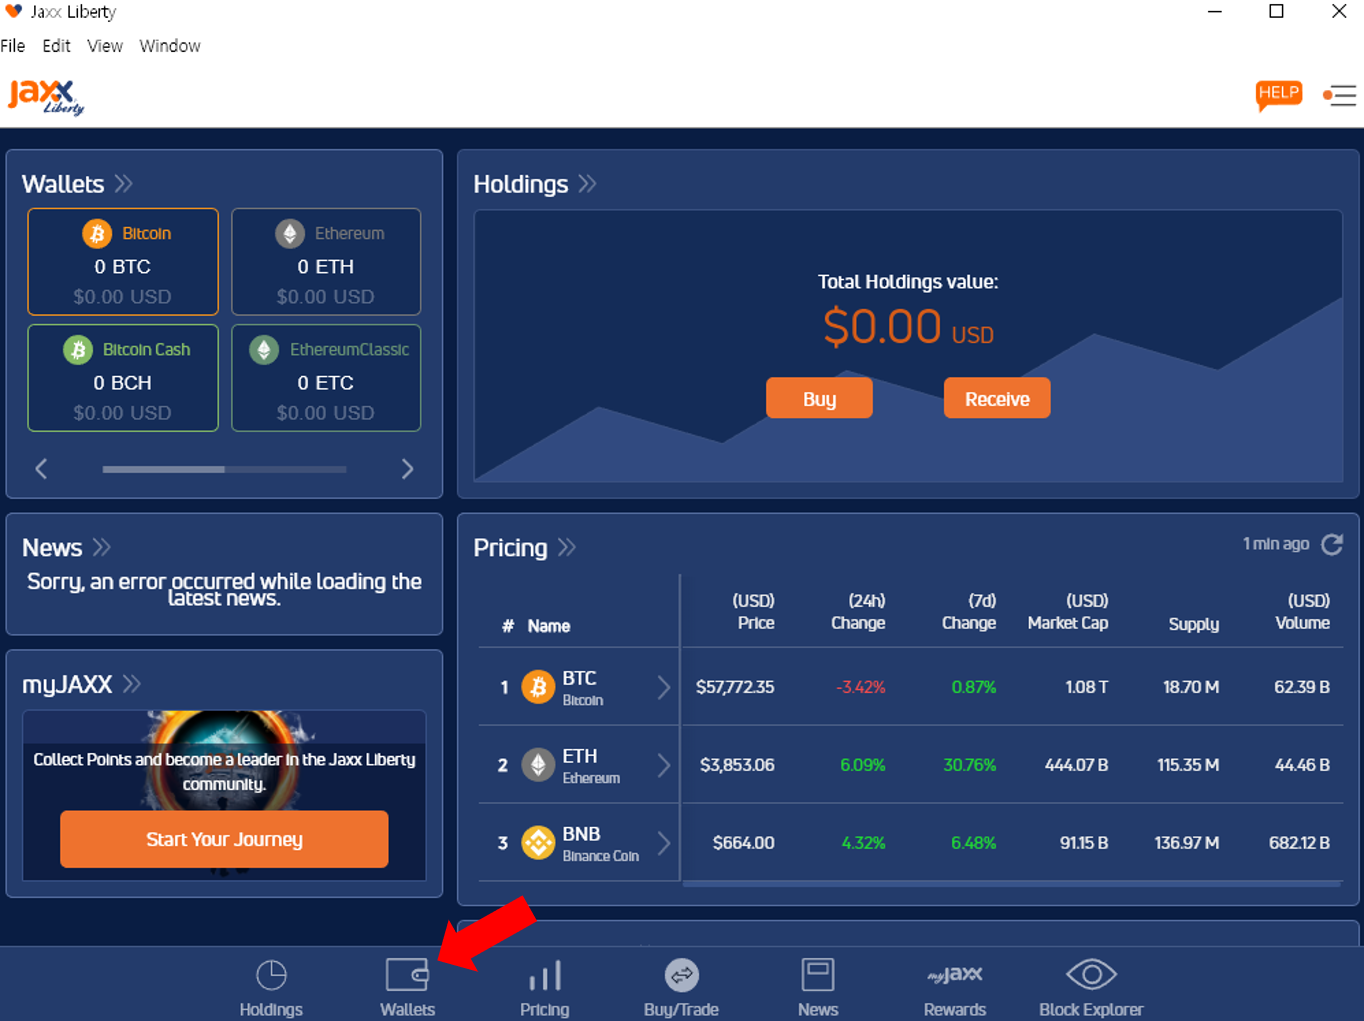Click the ETH icon in Pricing table
Viewport: 1364px width, 1021px height.
pyautogui.click(x=538, y=765)
